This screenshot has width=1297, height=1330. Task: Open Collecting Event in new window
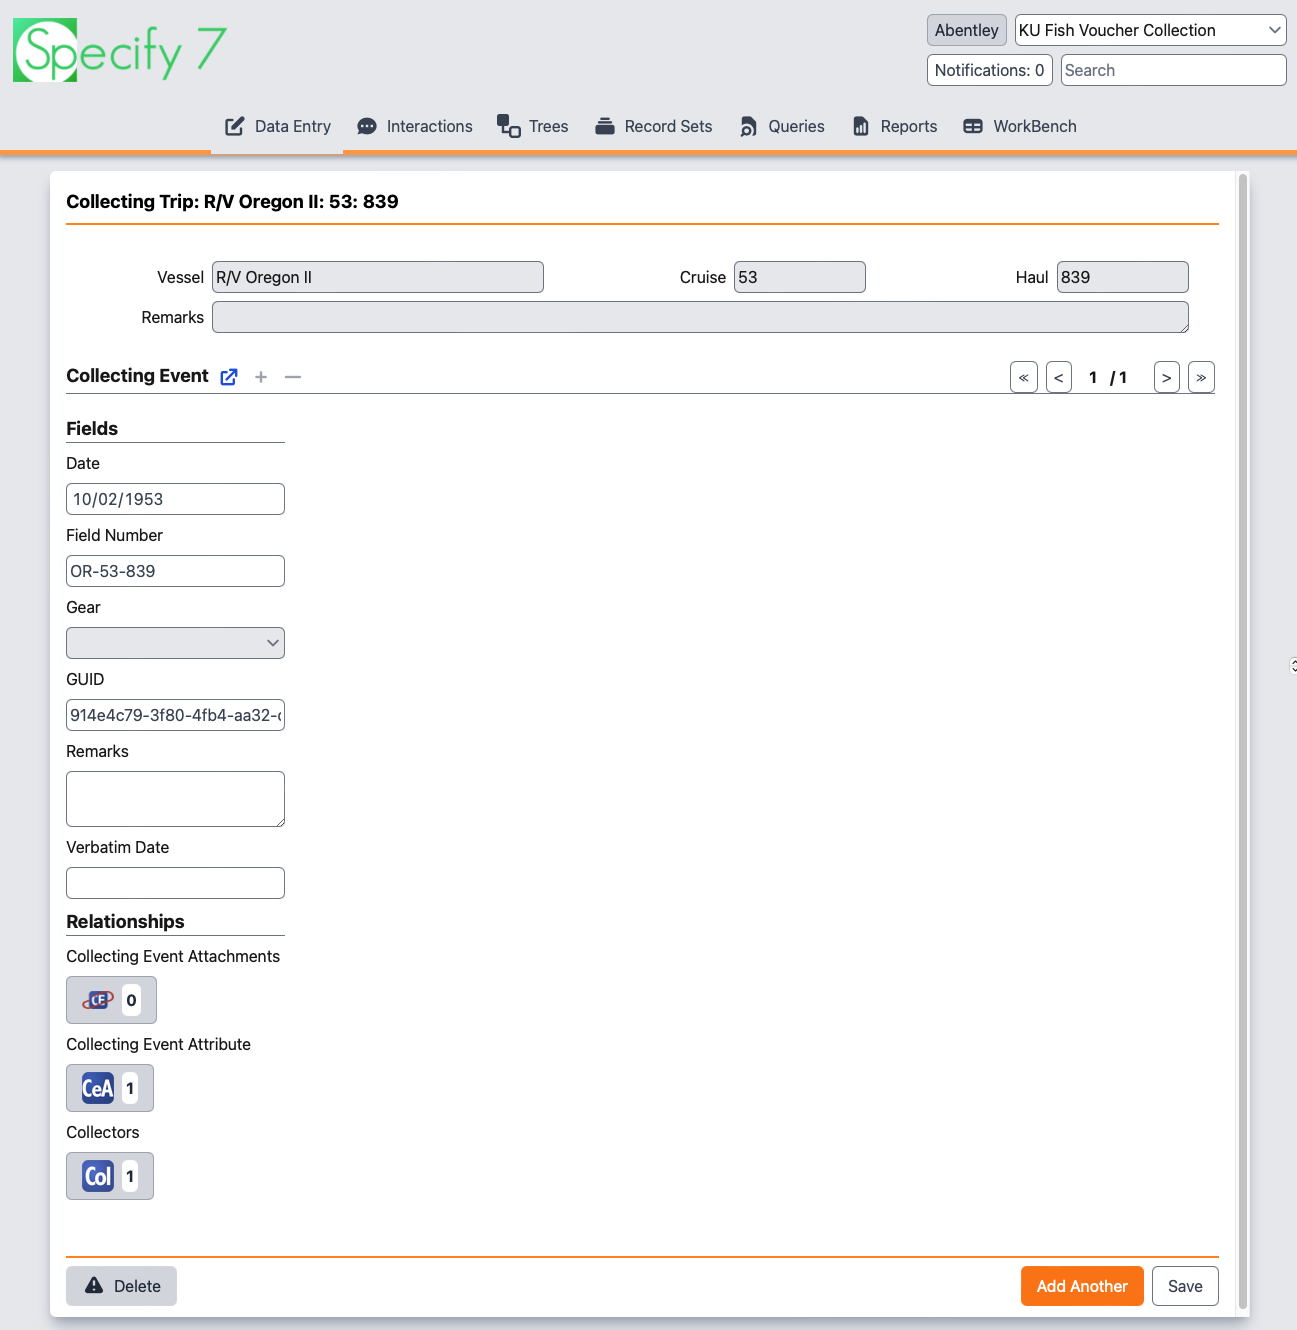(x=228, y=377)
